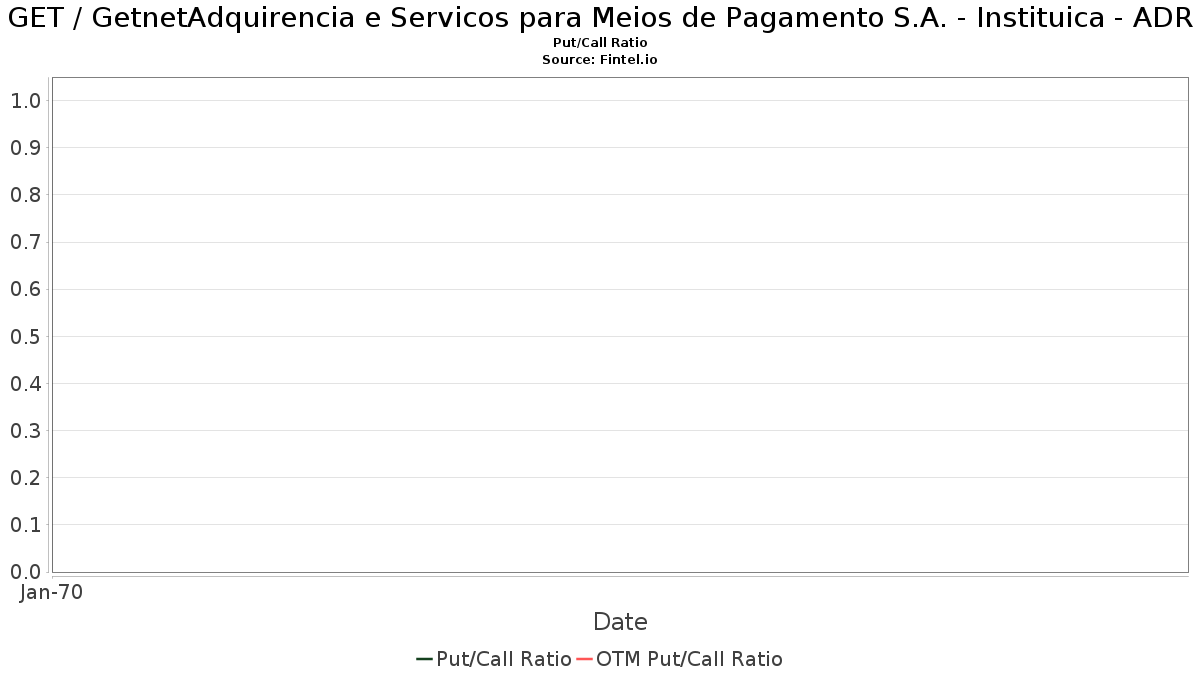This screenshot has height=675, width=1200.
Task: Click the 0.9 y-axis label
Action: point(25,148)
